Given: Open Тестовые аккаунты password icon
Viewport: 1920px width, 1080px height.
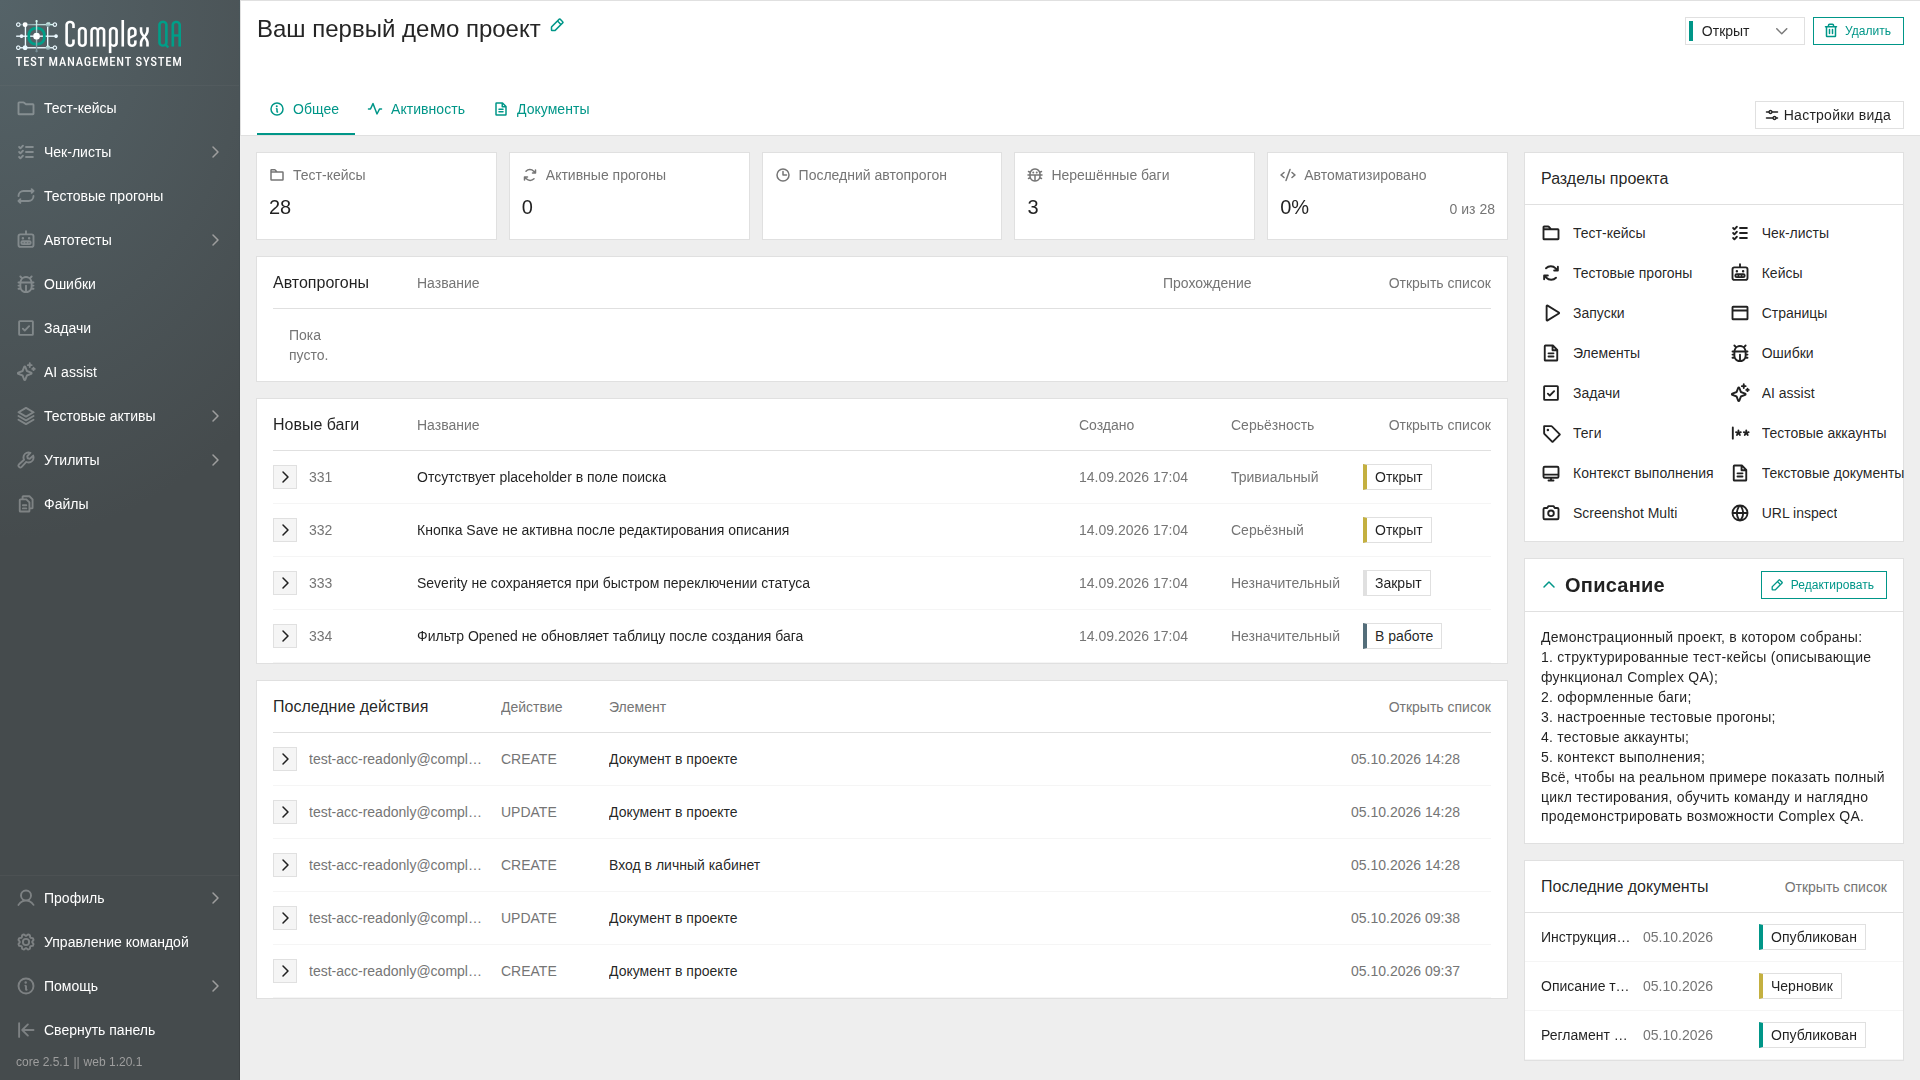Looking at the screenshot, I should (1740, 433).
